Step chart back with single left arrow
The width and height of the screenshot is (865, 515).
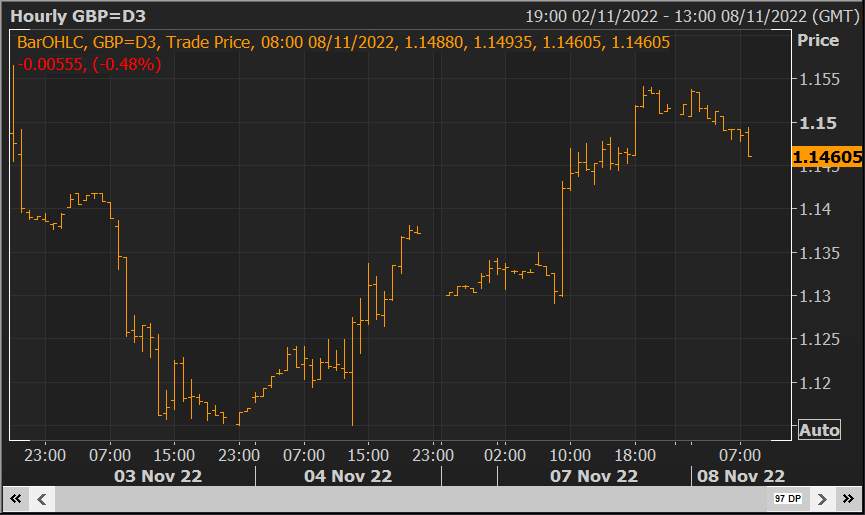(42, 499)
